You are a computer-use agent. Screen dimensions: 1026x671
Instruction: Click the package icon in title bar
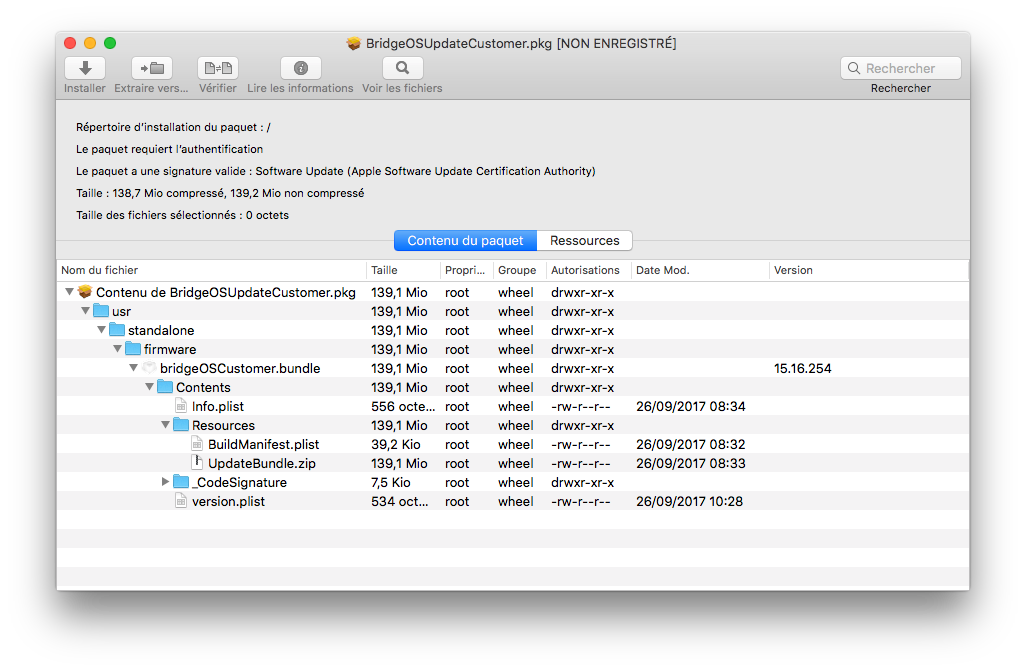tap(354, 43)
